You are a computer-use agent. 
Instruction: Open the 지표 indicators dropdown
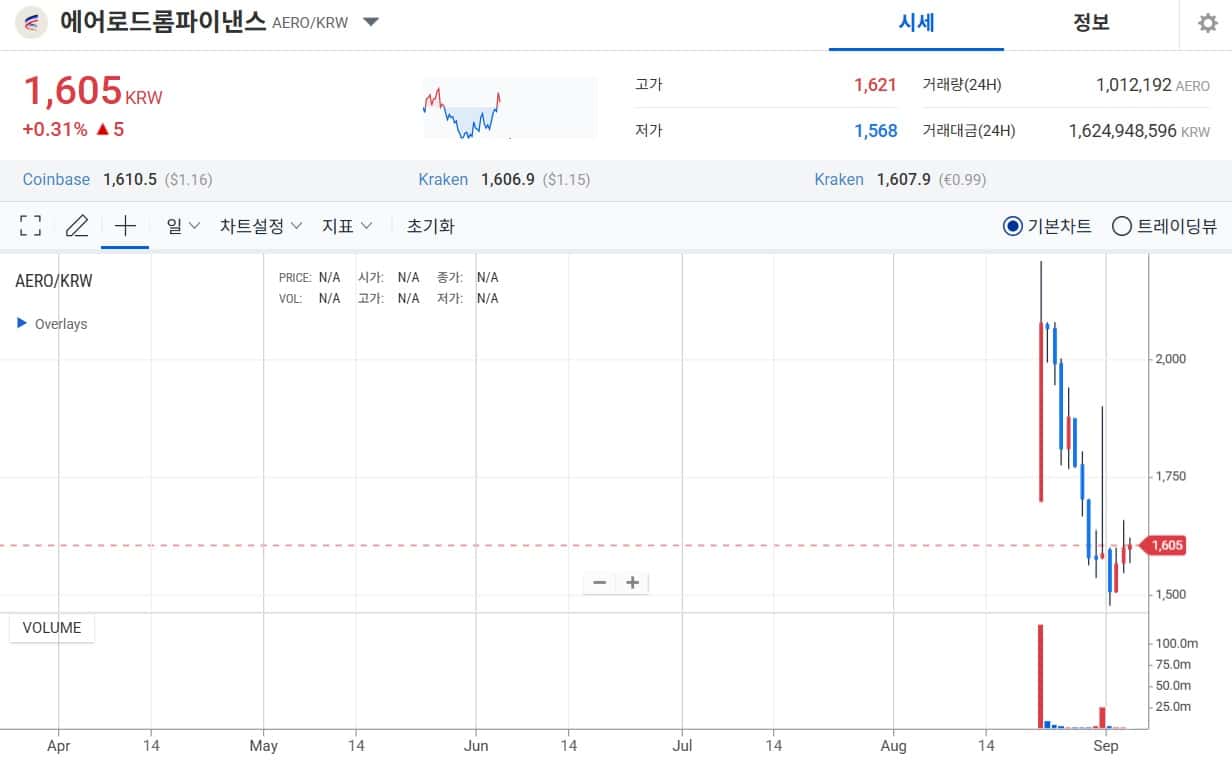[x=347, y=226]
